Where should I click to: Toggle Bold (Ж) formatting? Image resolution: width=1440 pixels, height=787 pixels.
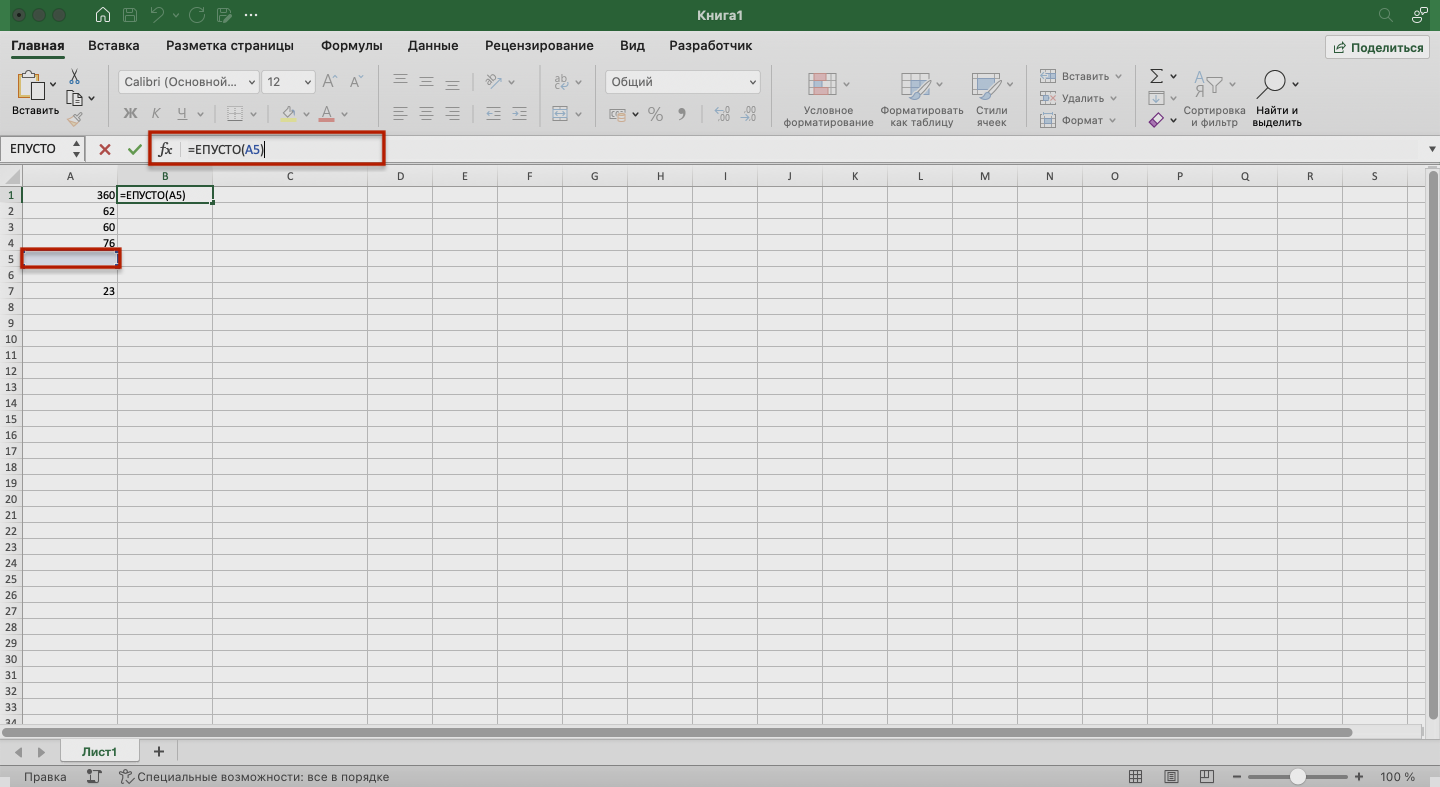click(130, 114)
